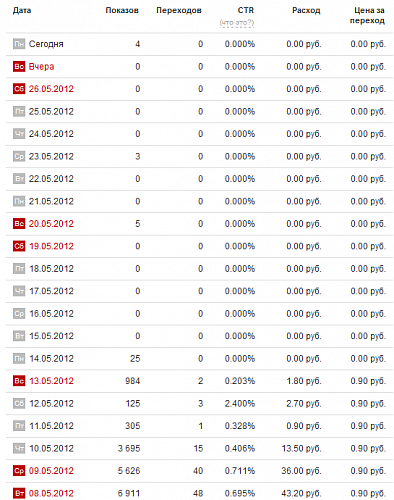Click the 'Цена за переход' column header
This screenshot has height=500, width=394.
[x=367, y=15]
